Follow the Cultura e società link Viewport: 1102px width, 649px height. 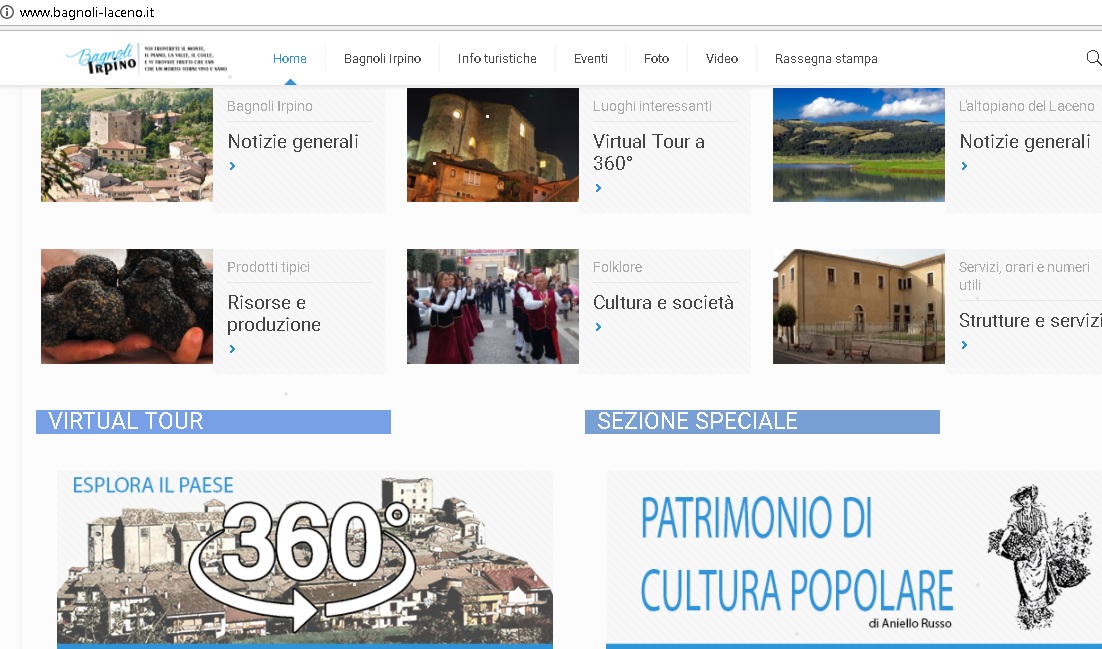[x=663, y=303]
